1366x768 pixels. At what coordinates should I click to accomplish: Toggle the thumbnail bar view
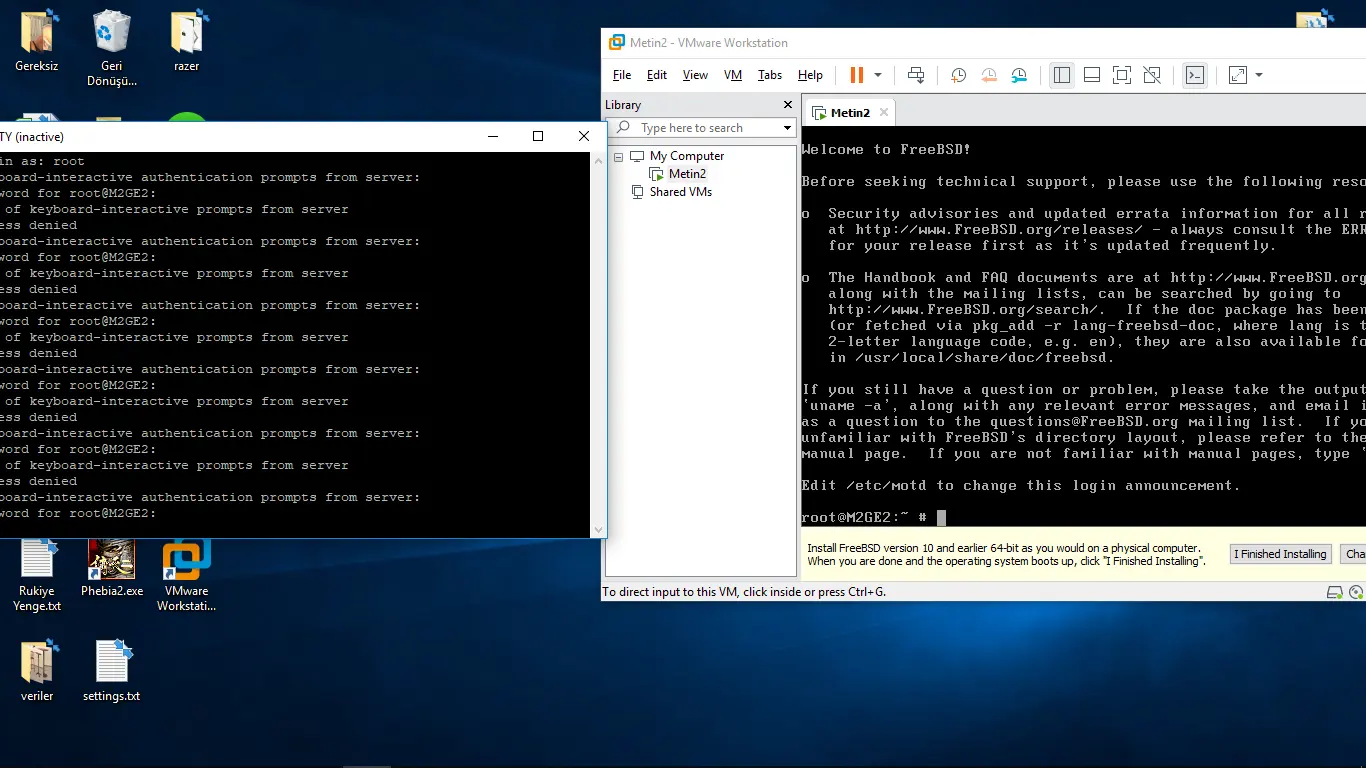[1092, 75]
